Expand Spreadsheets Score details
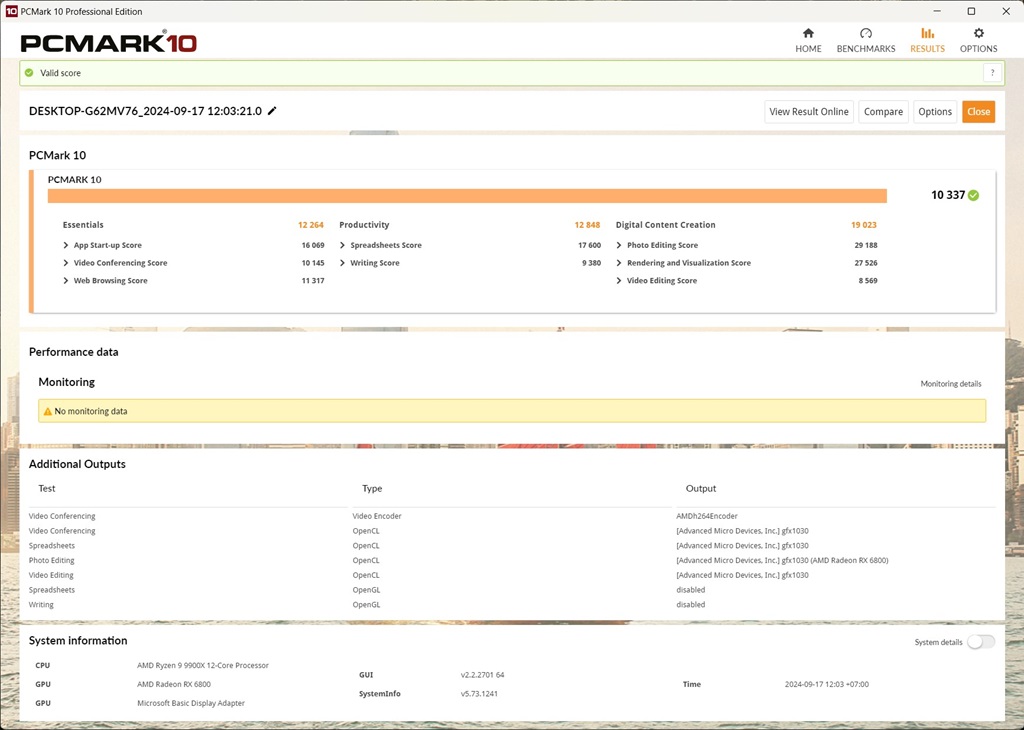Screen dimensions: 1024x730 coord(343,245)
